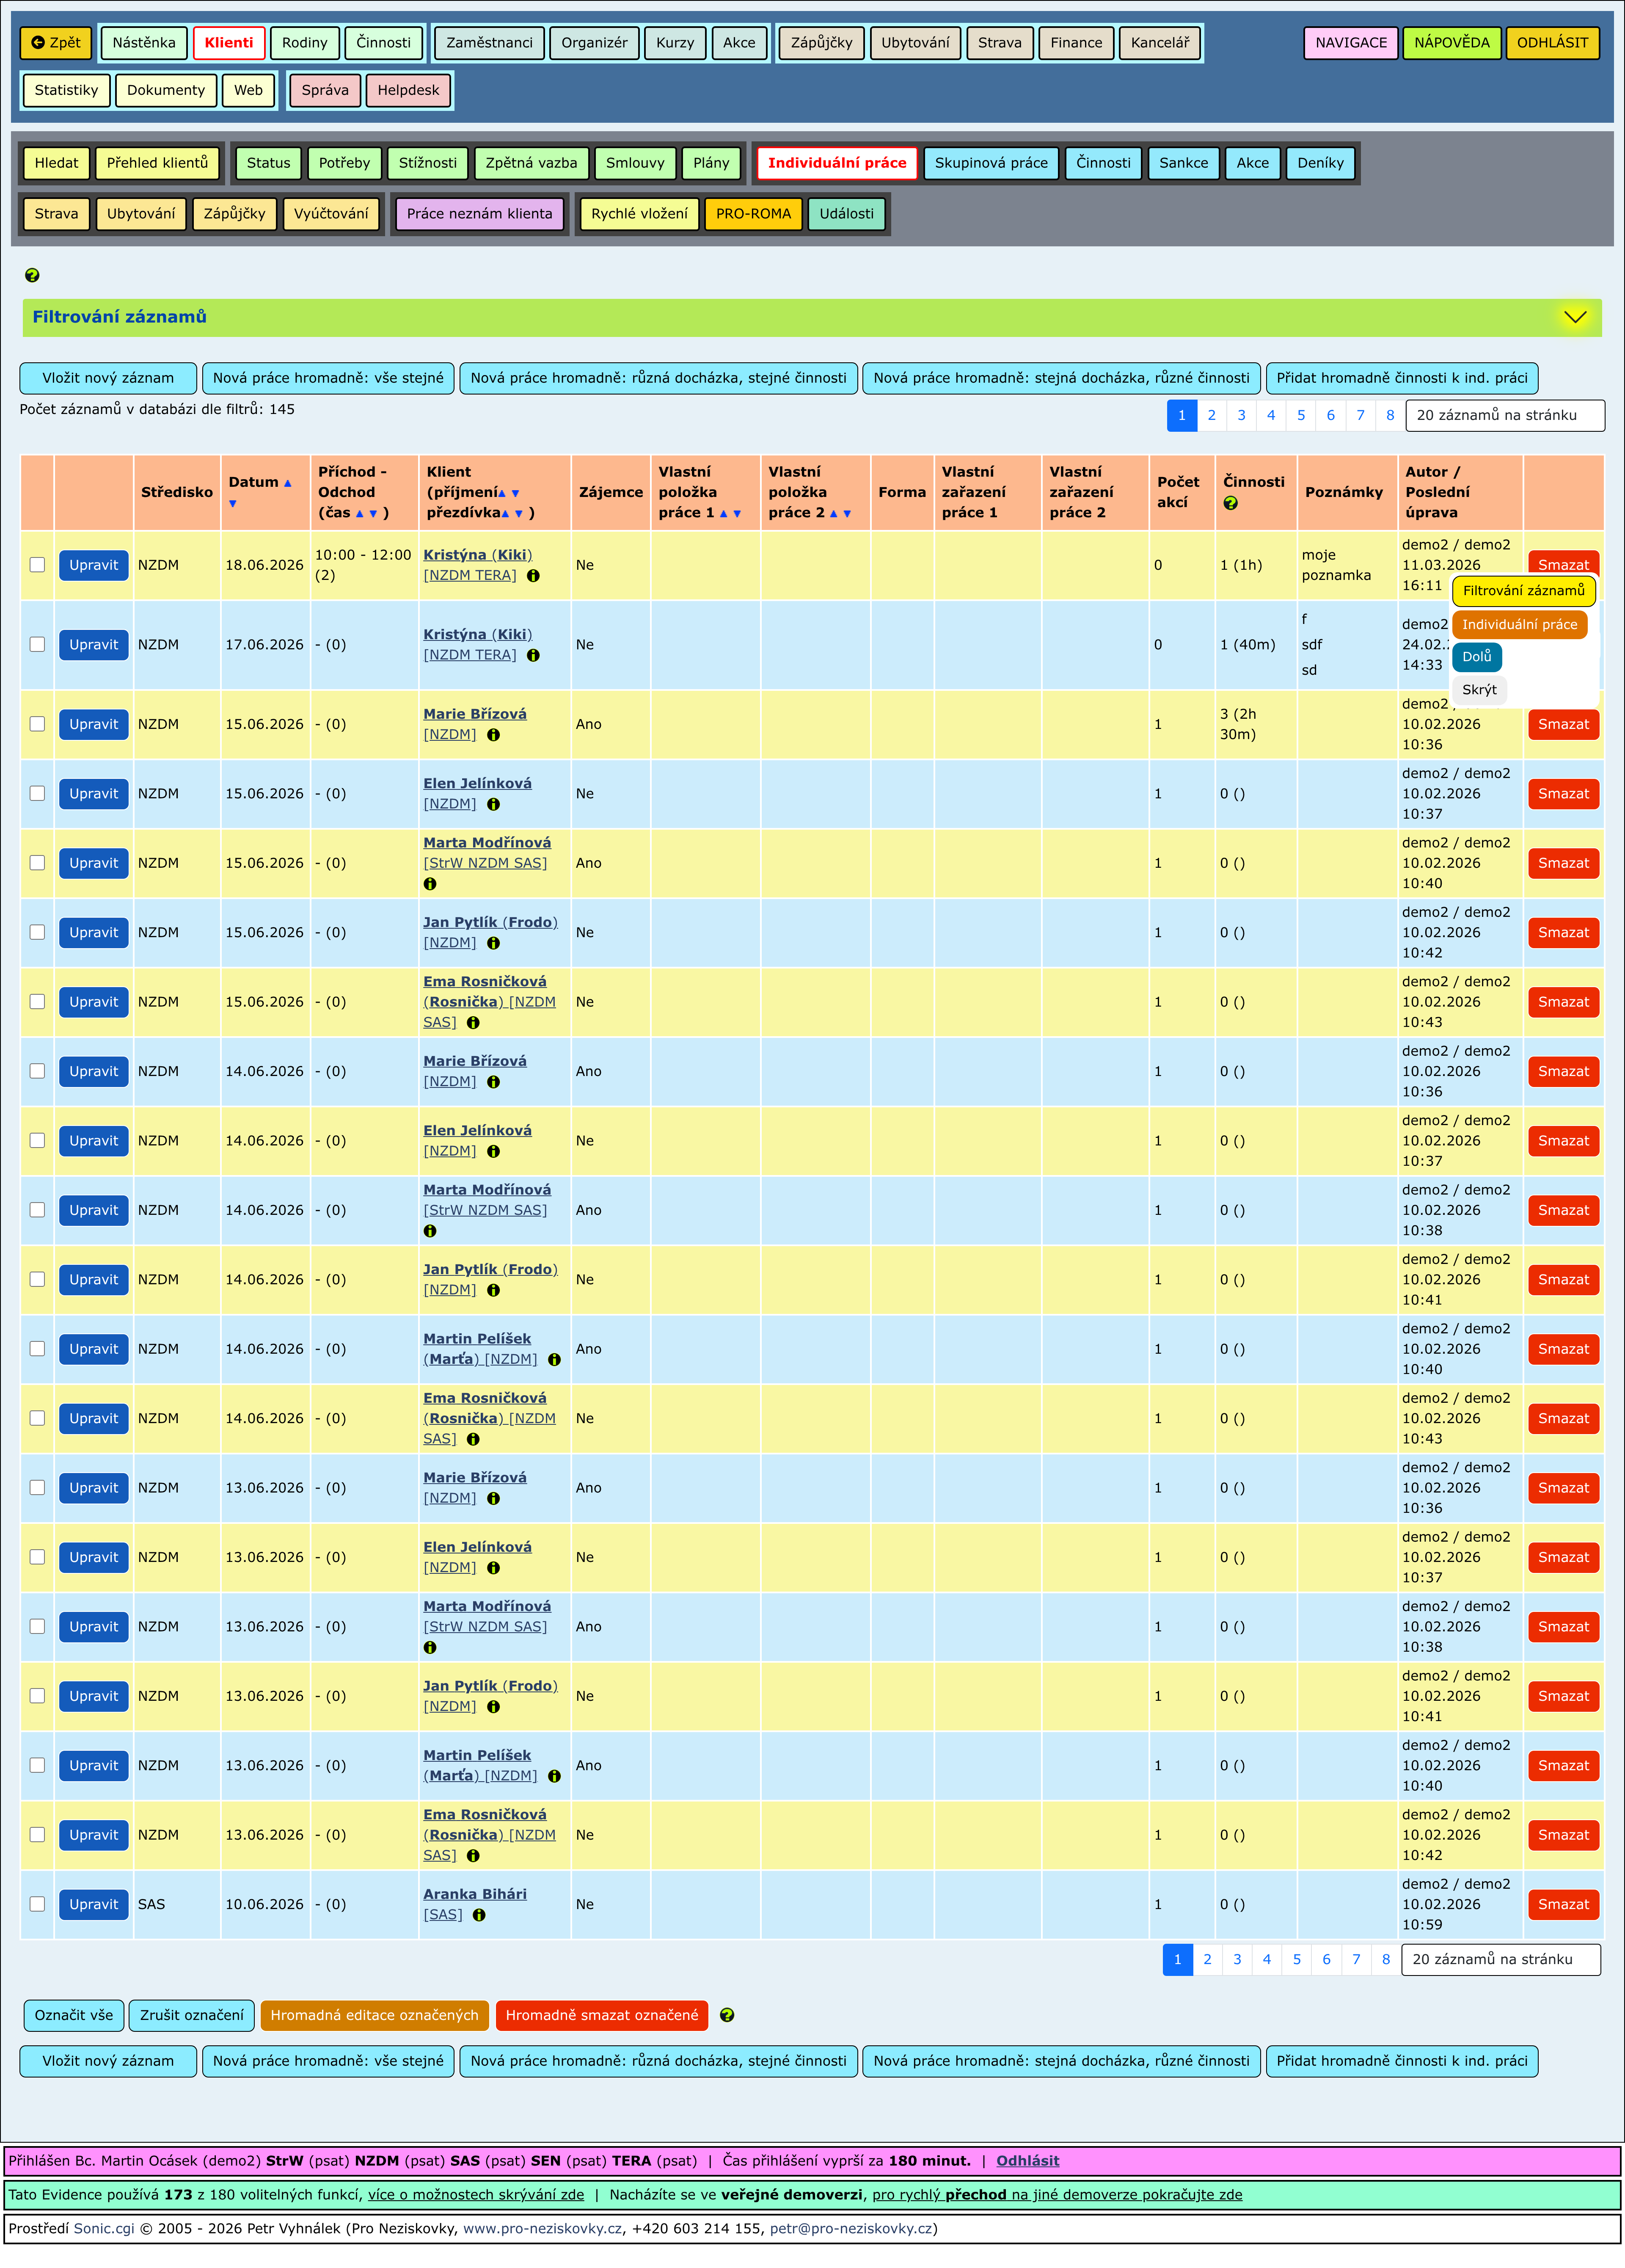Sort Datum column ascending arrow
The image size is (1625, 2268).
[x=288, y=483]
